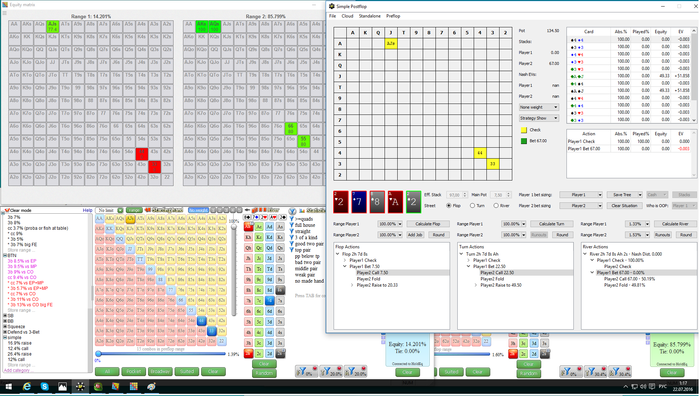Click the Calculate River button
Screen dimensions: 700x396
675,224
